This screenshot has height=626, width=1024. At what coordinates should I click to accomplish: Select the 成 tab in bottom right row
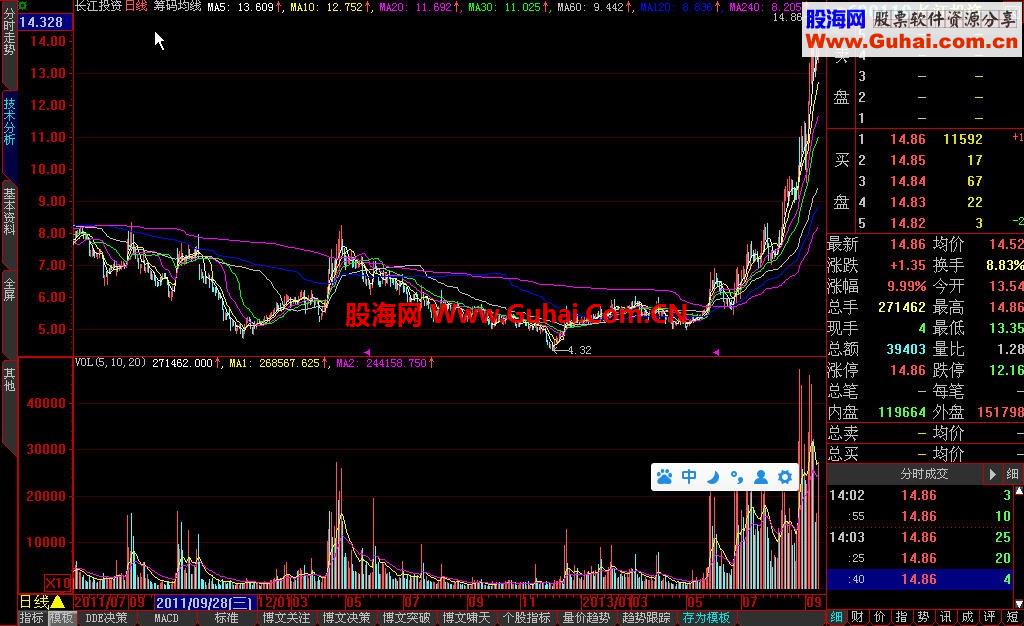coord(968,617)
